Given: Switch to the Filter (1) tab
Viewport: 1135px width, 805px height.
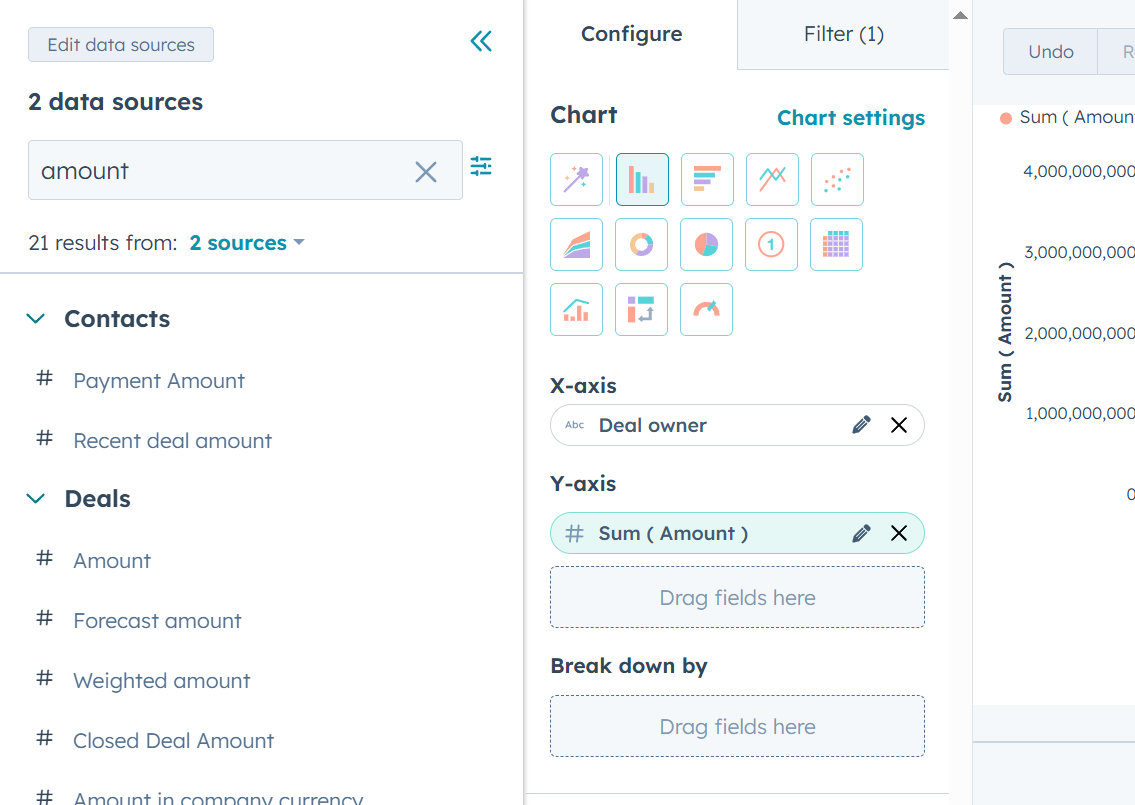Looking at the screenshot, I should [x=843, y=34].
